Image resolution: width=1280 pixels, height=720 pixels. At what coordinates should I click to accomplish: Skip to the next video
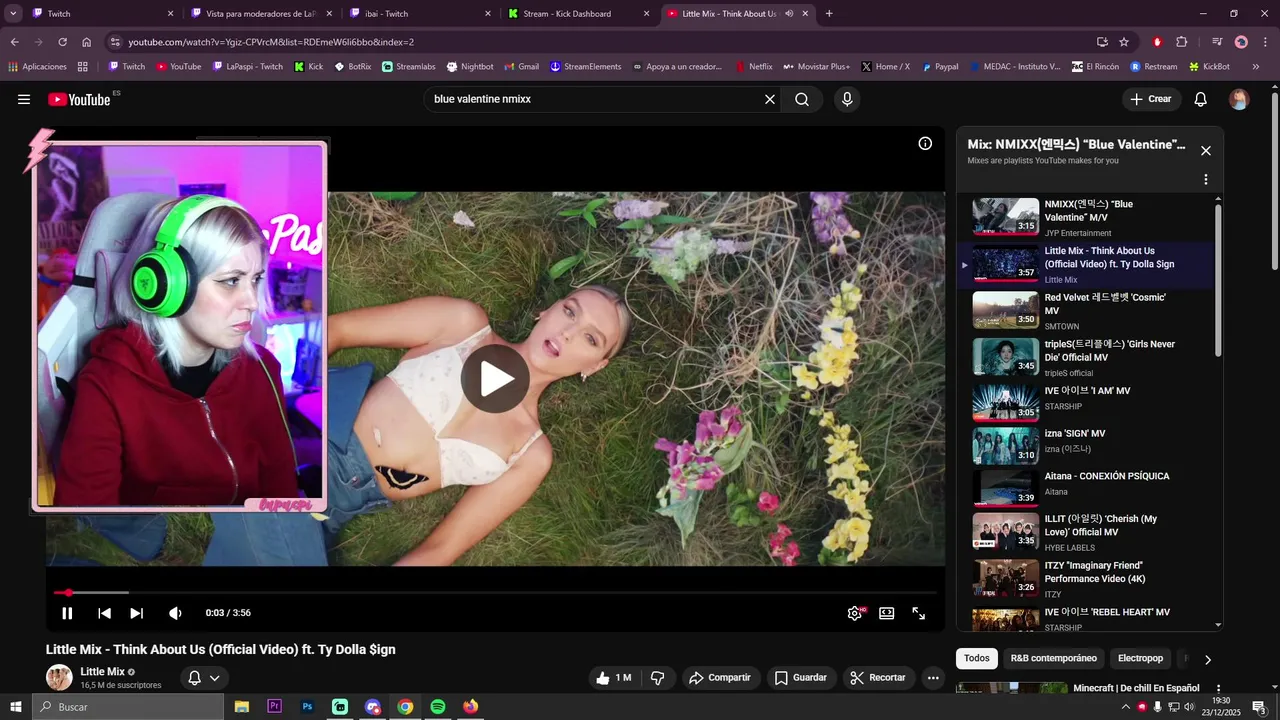point(137,613)
